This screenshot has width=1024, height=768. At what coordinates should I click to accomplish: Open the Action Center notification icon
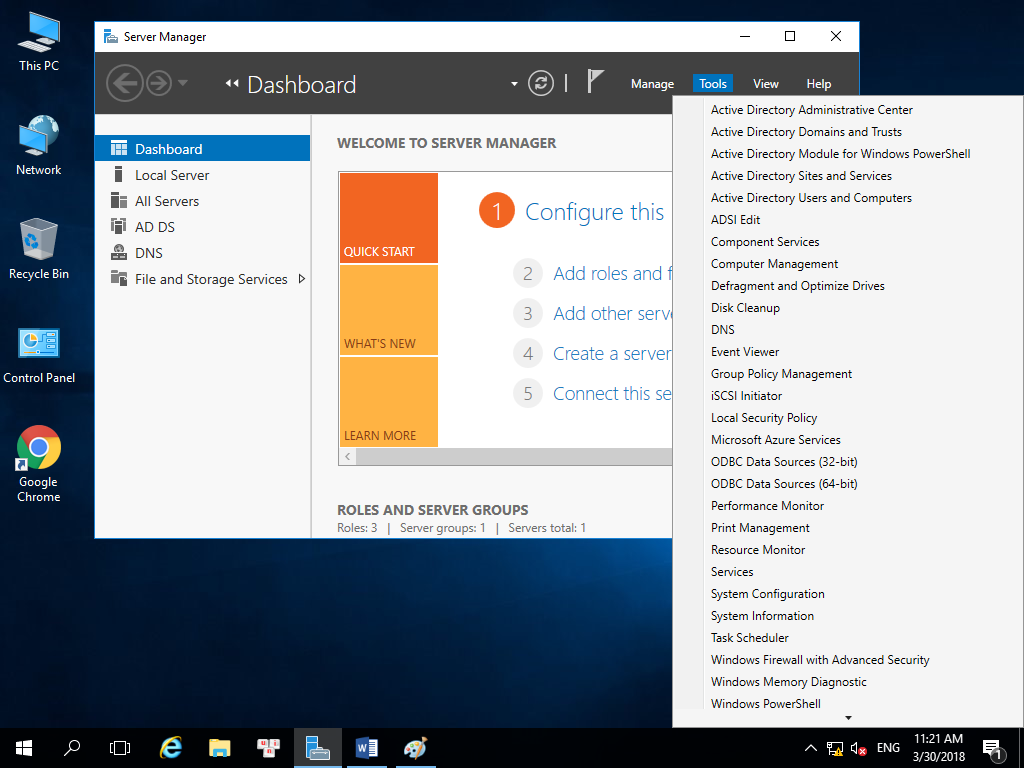pyautogui.click(x=993, y=748)
